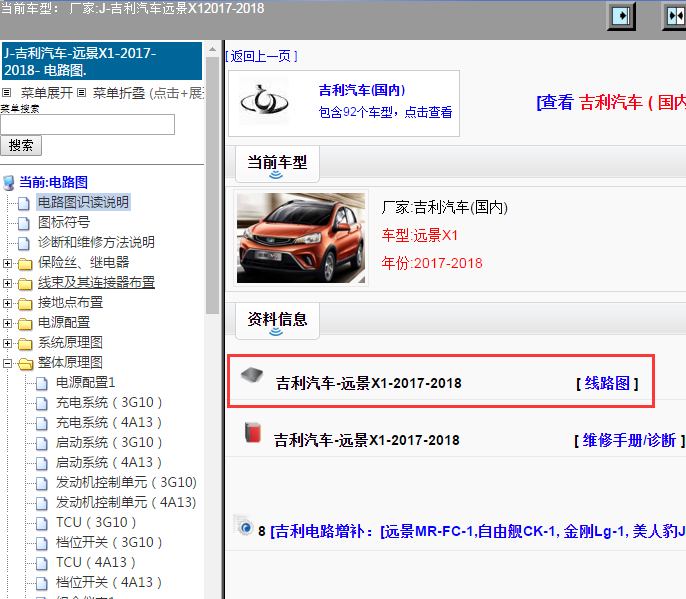686x599 pixels.
Task: Click 包含92个车型，点击查看 link
Action: click(x=385, y=112)
